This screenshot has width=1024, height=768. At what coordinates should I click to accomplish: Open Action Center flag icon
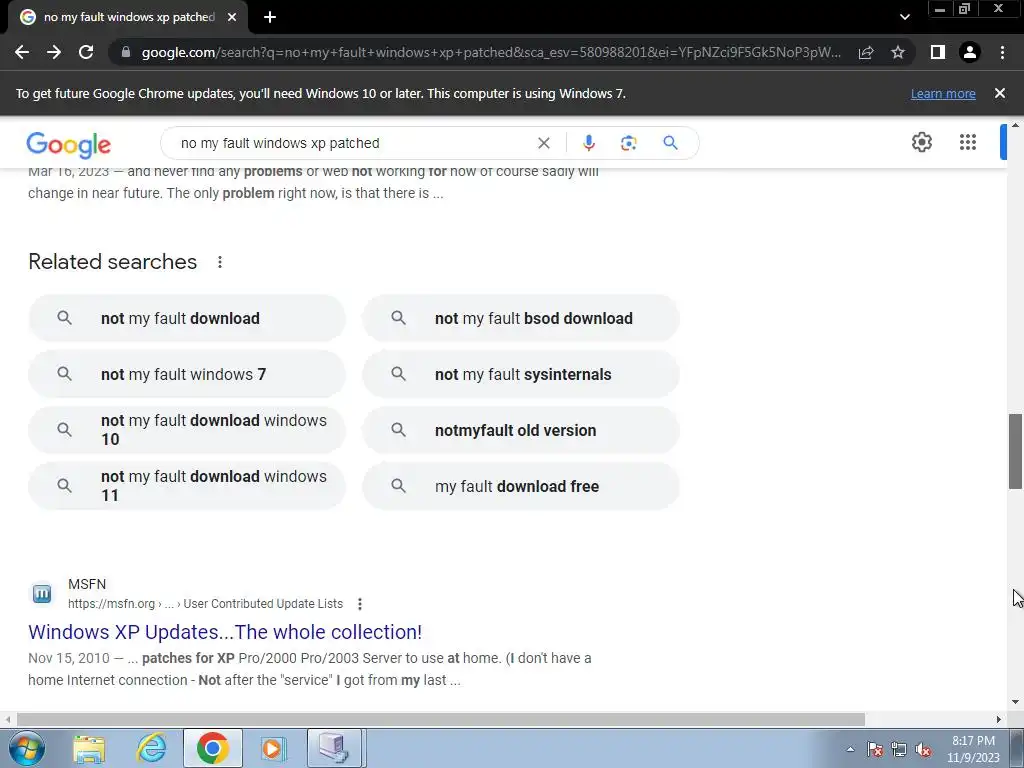coord(874,749)
